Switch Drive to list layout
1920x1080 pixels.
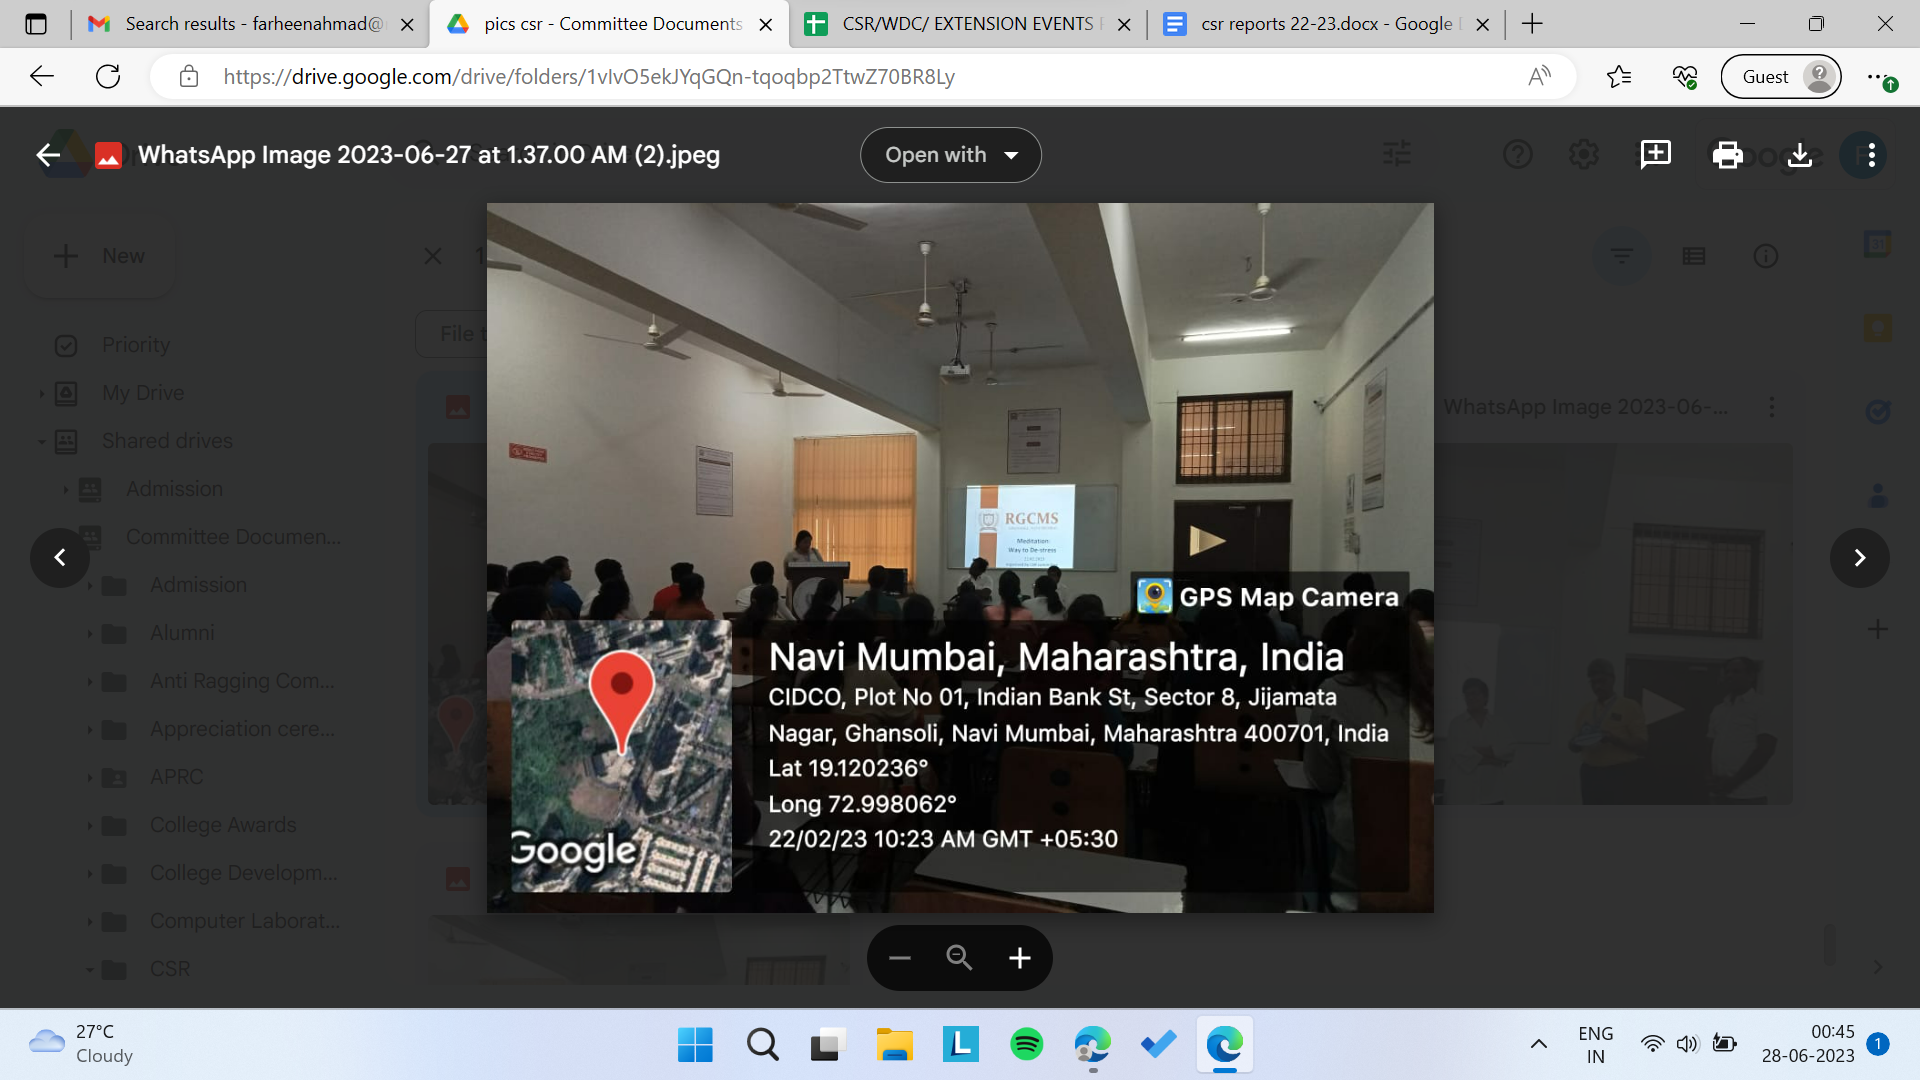1693,257
